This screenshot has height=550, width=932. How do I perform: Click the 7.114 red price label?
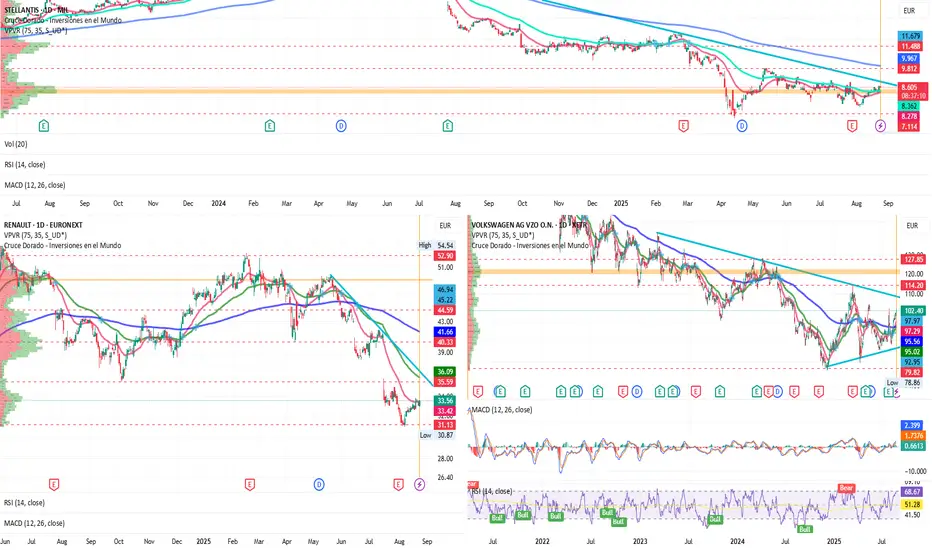pyautogui.click(x=909, y=127)
